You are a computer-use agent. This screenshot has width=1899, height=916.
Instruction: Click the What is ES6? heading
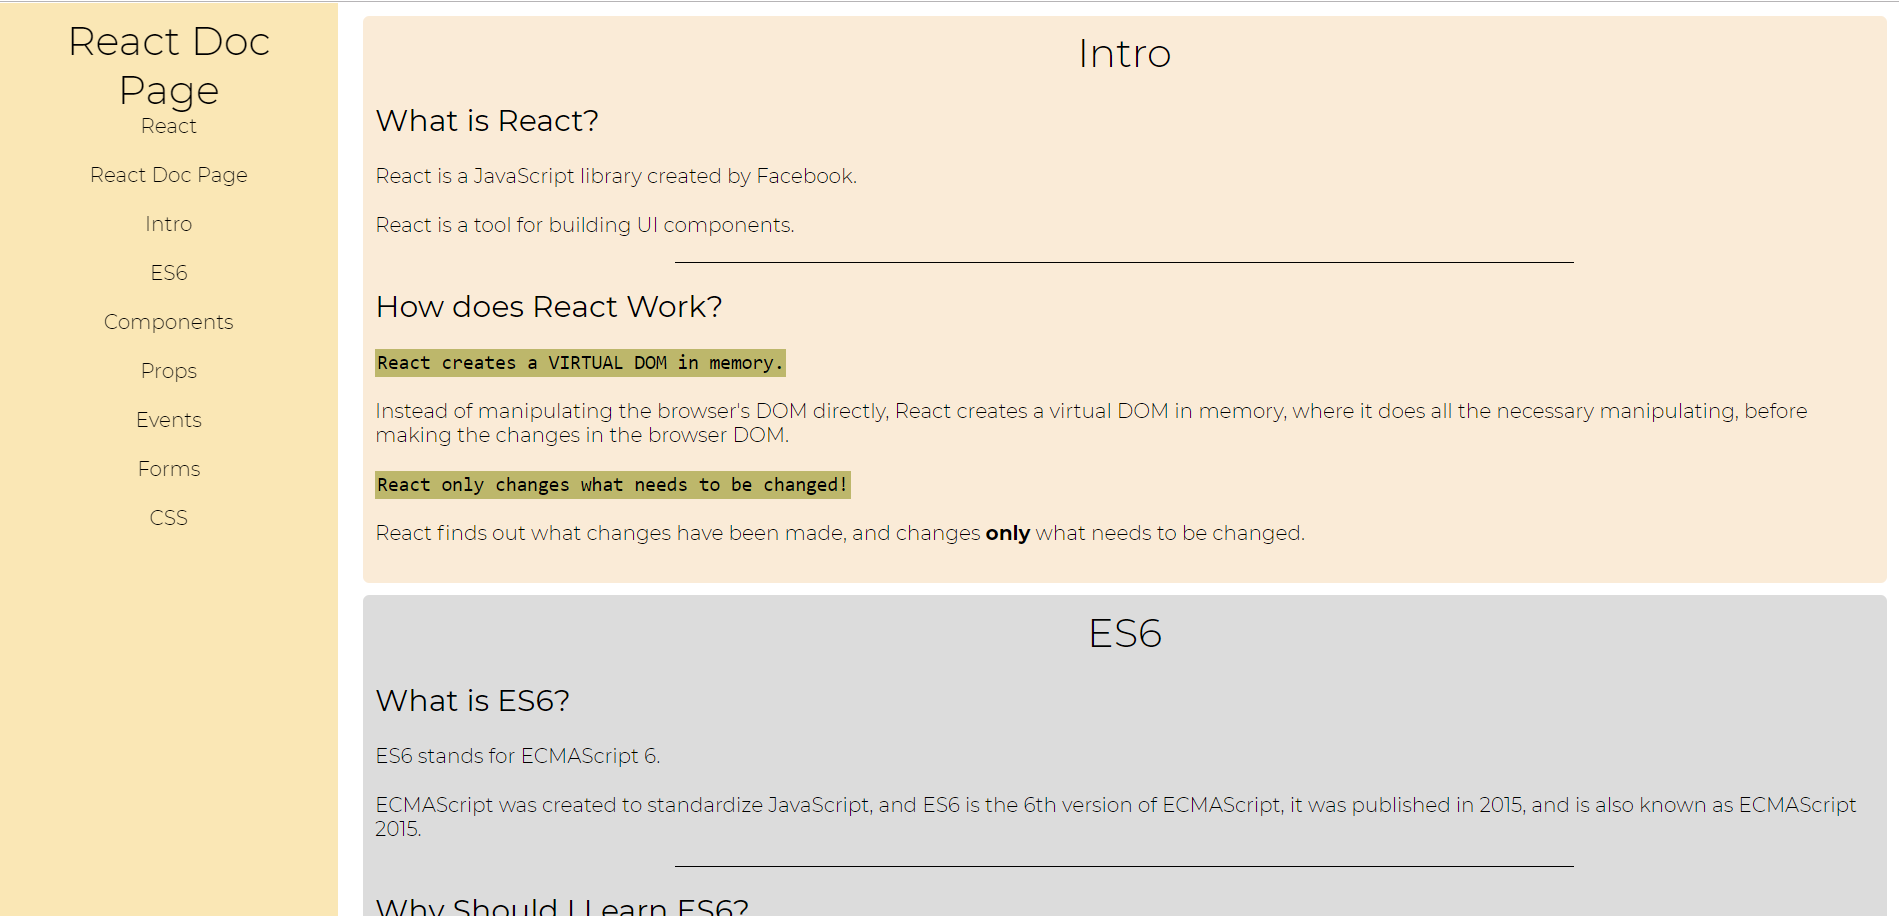pos(472,701)
